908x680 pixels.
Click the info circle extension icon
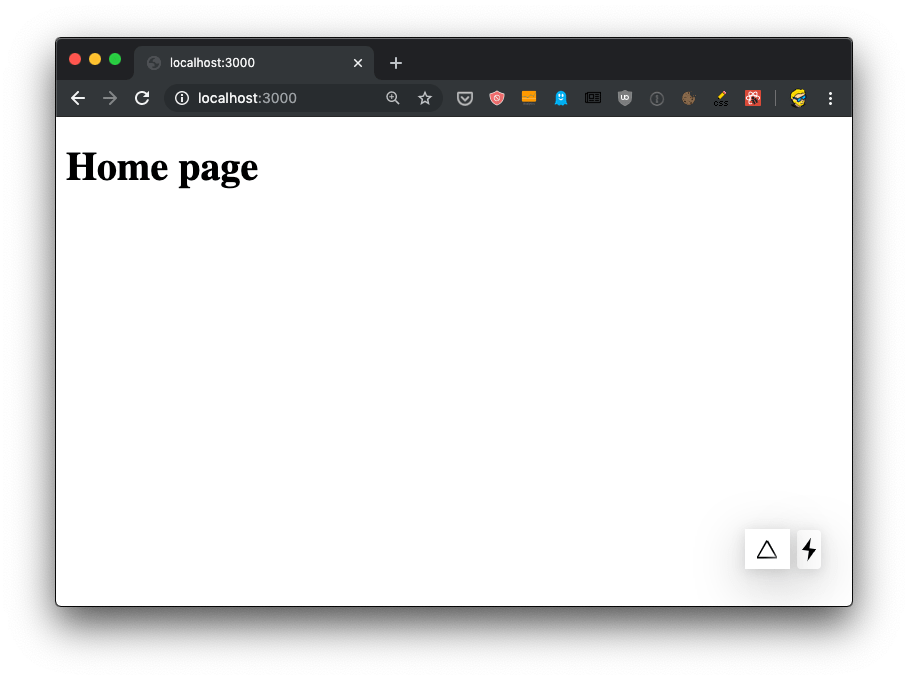656,98
